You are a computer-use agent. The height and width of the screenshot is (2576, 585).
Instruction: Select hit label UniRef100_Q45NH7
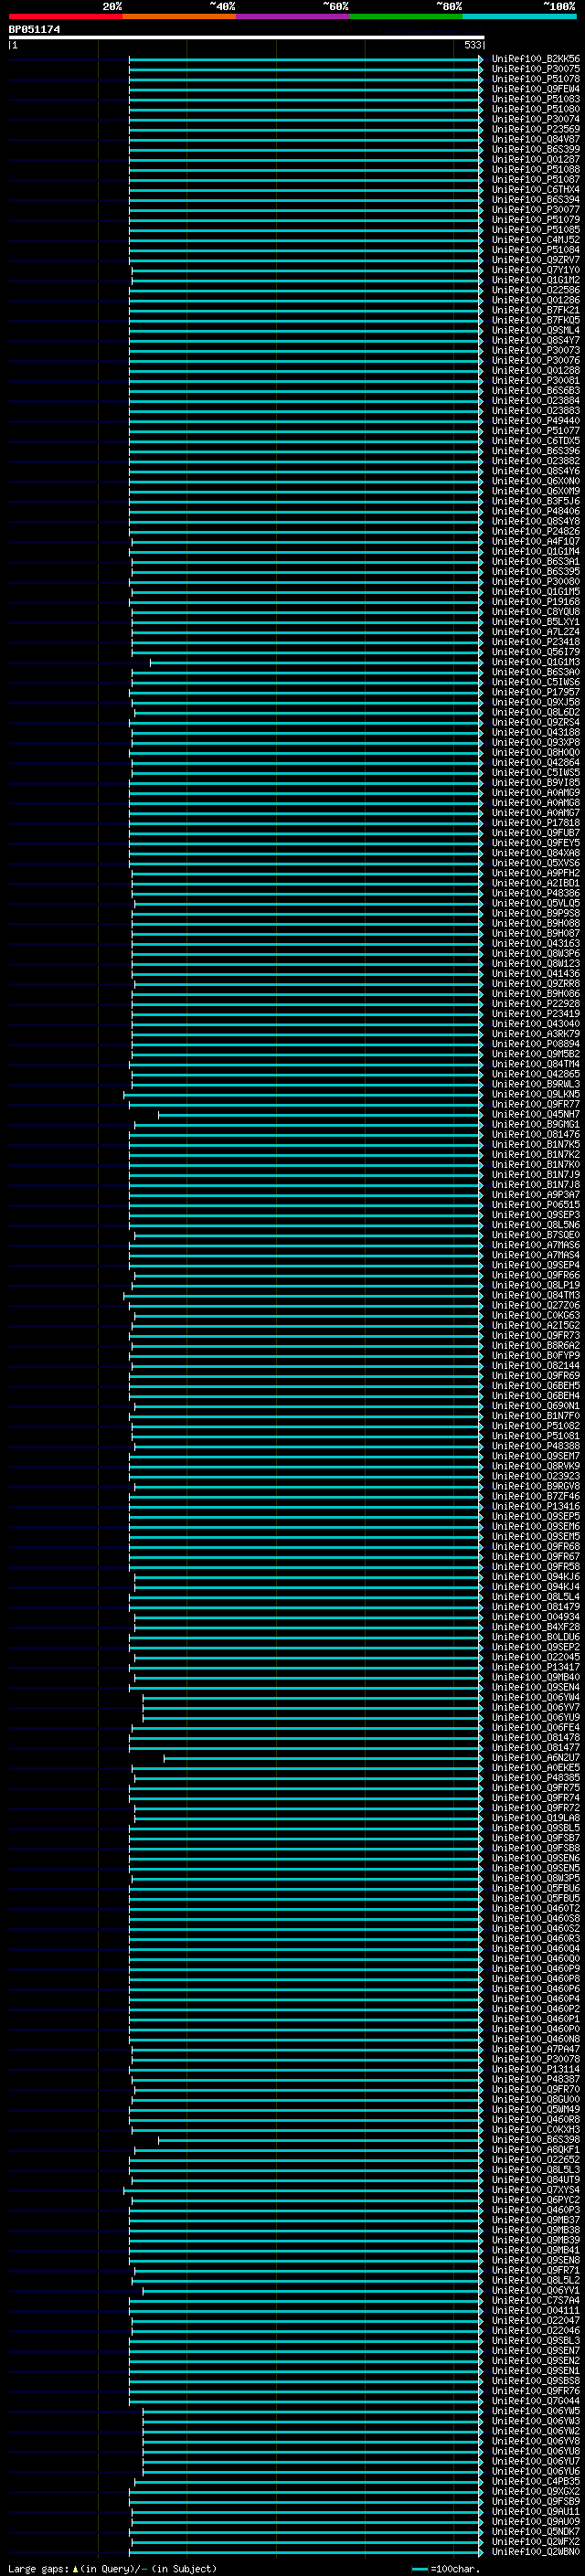(x=536, y=1114)
